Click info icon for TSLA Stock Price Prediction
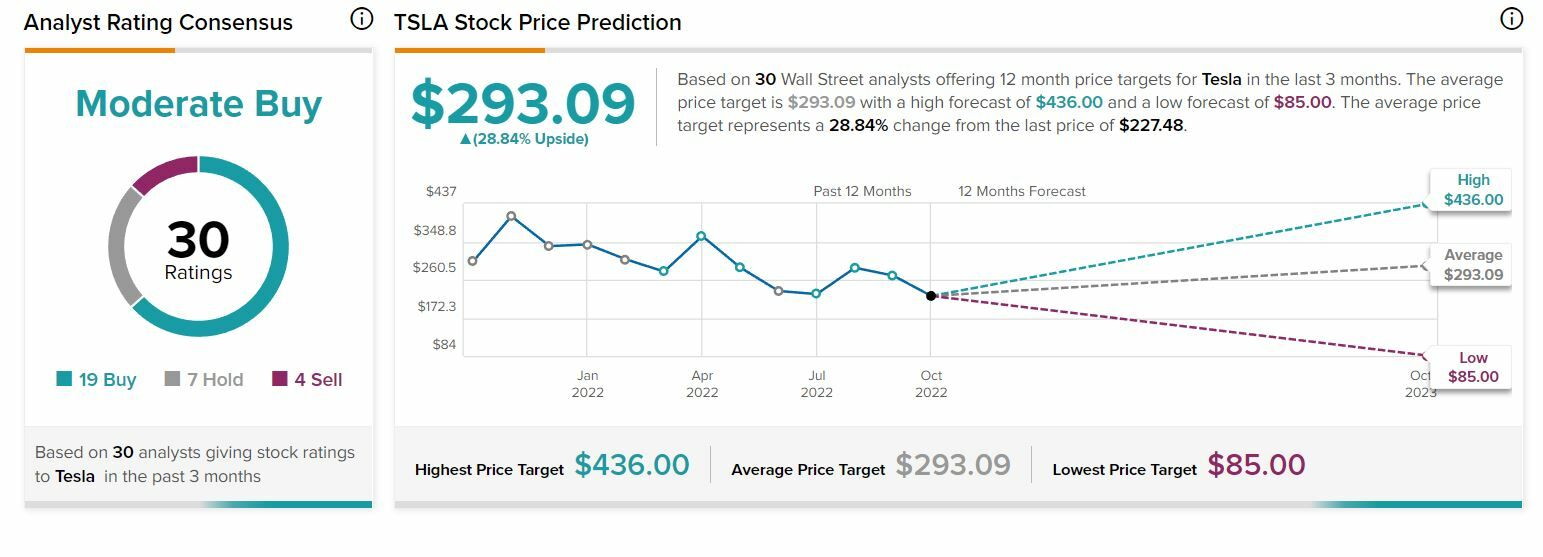The height and width of the screenshot is (557, 1543). coord(1511,19)
